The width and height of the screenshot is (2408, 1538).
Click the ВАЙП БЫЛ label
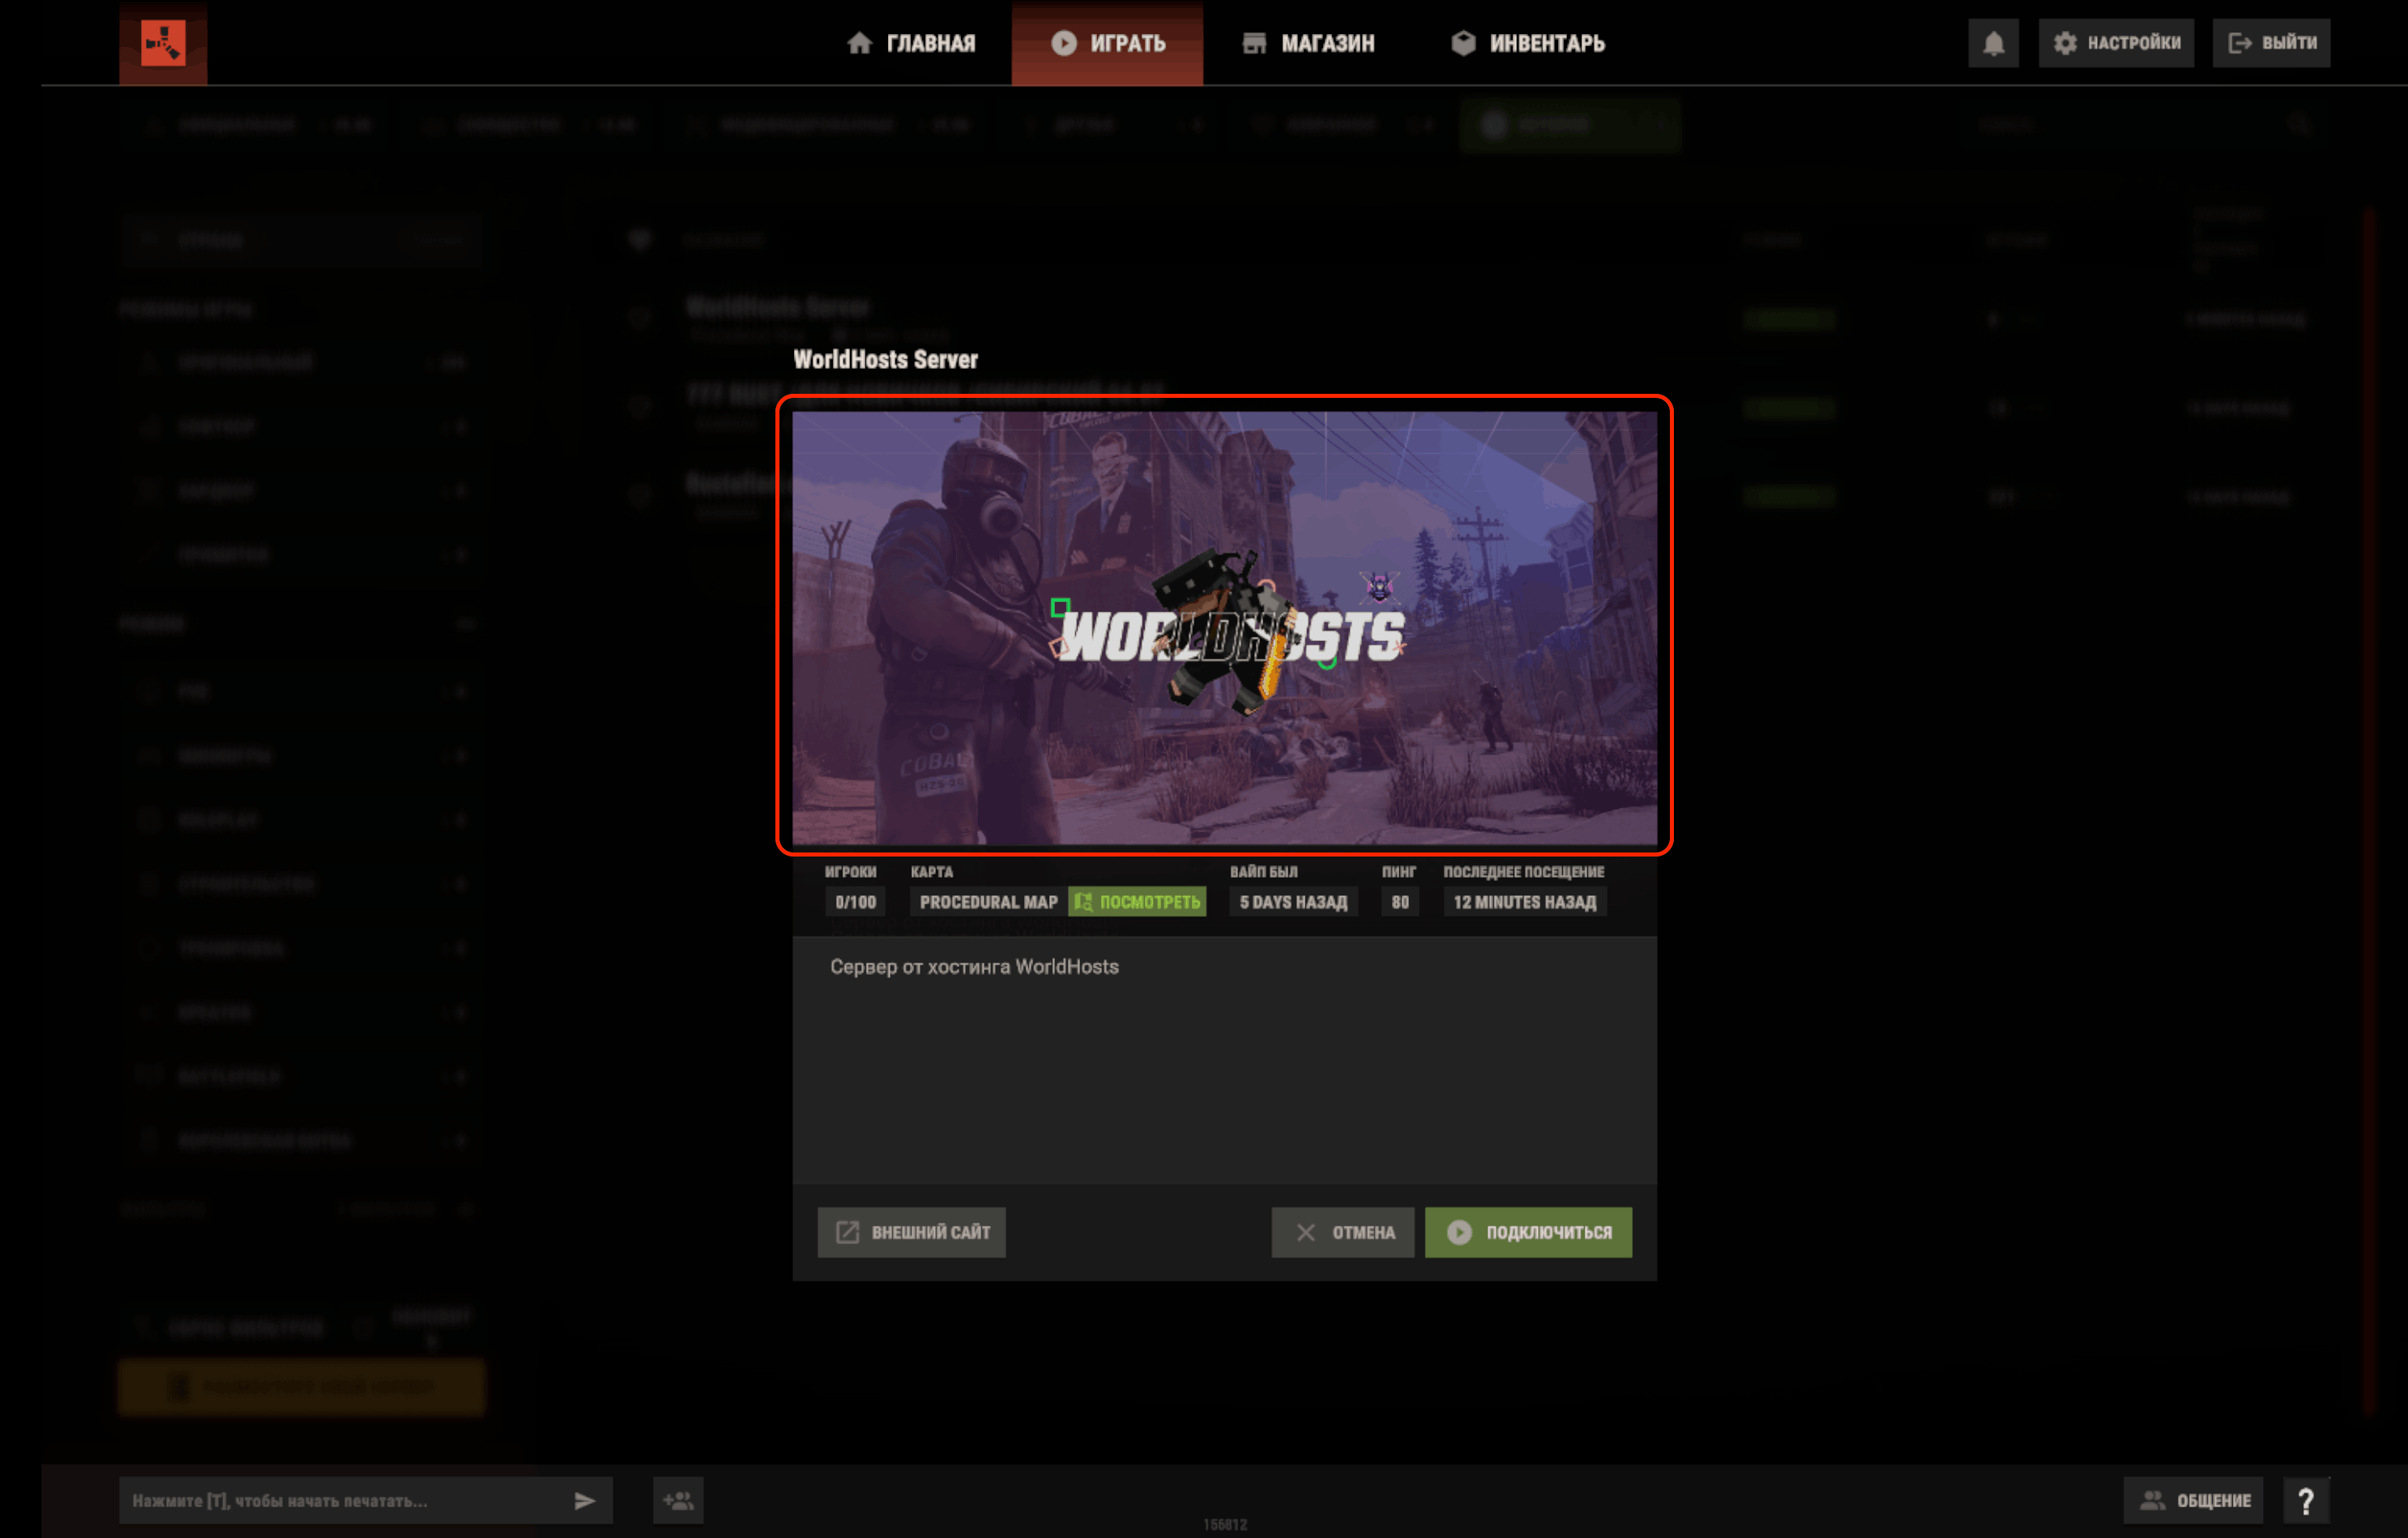1263,872
